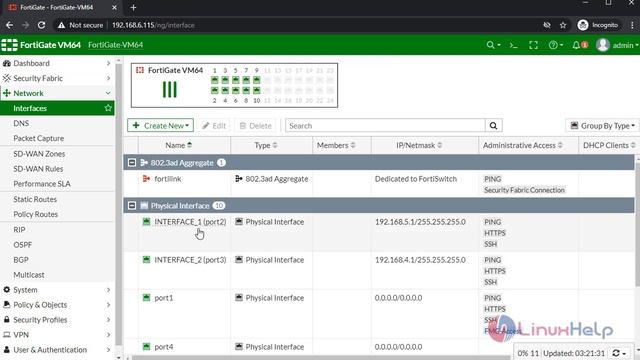Toggle fullscreen mode icon in header

coord(533,45)
